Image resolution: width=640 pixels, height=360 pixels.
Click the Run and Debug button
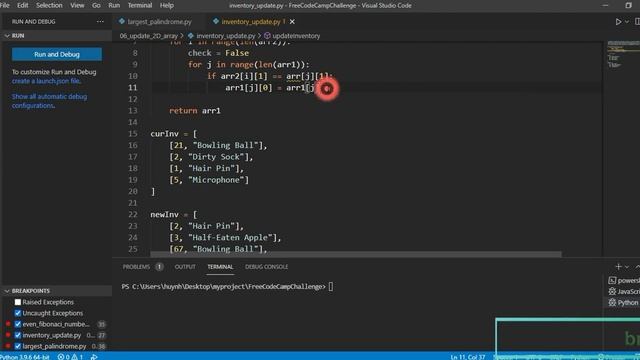(57, 54)
